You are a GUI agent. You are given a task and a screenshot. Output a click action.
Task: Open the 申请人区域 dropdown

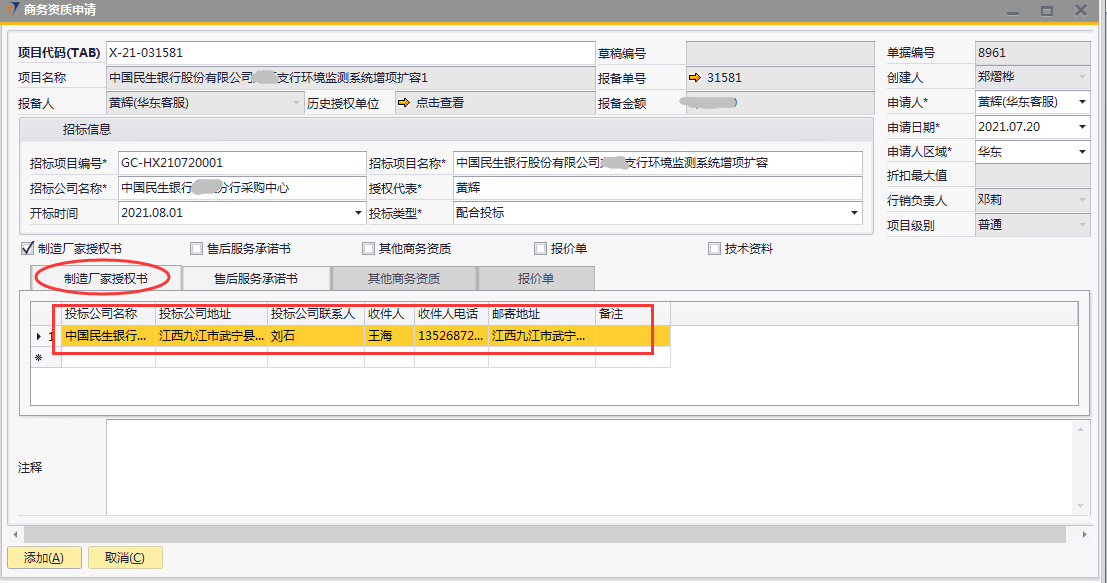1082,152
